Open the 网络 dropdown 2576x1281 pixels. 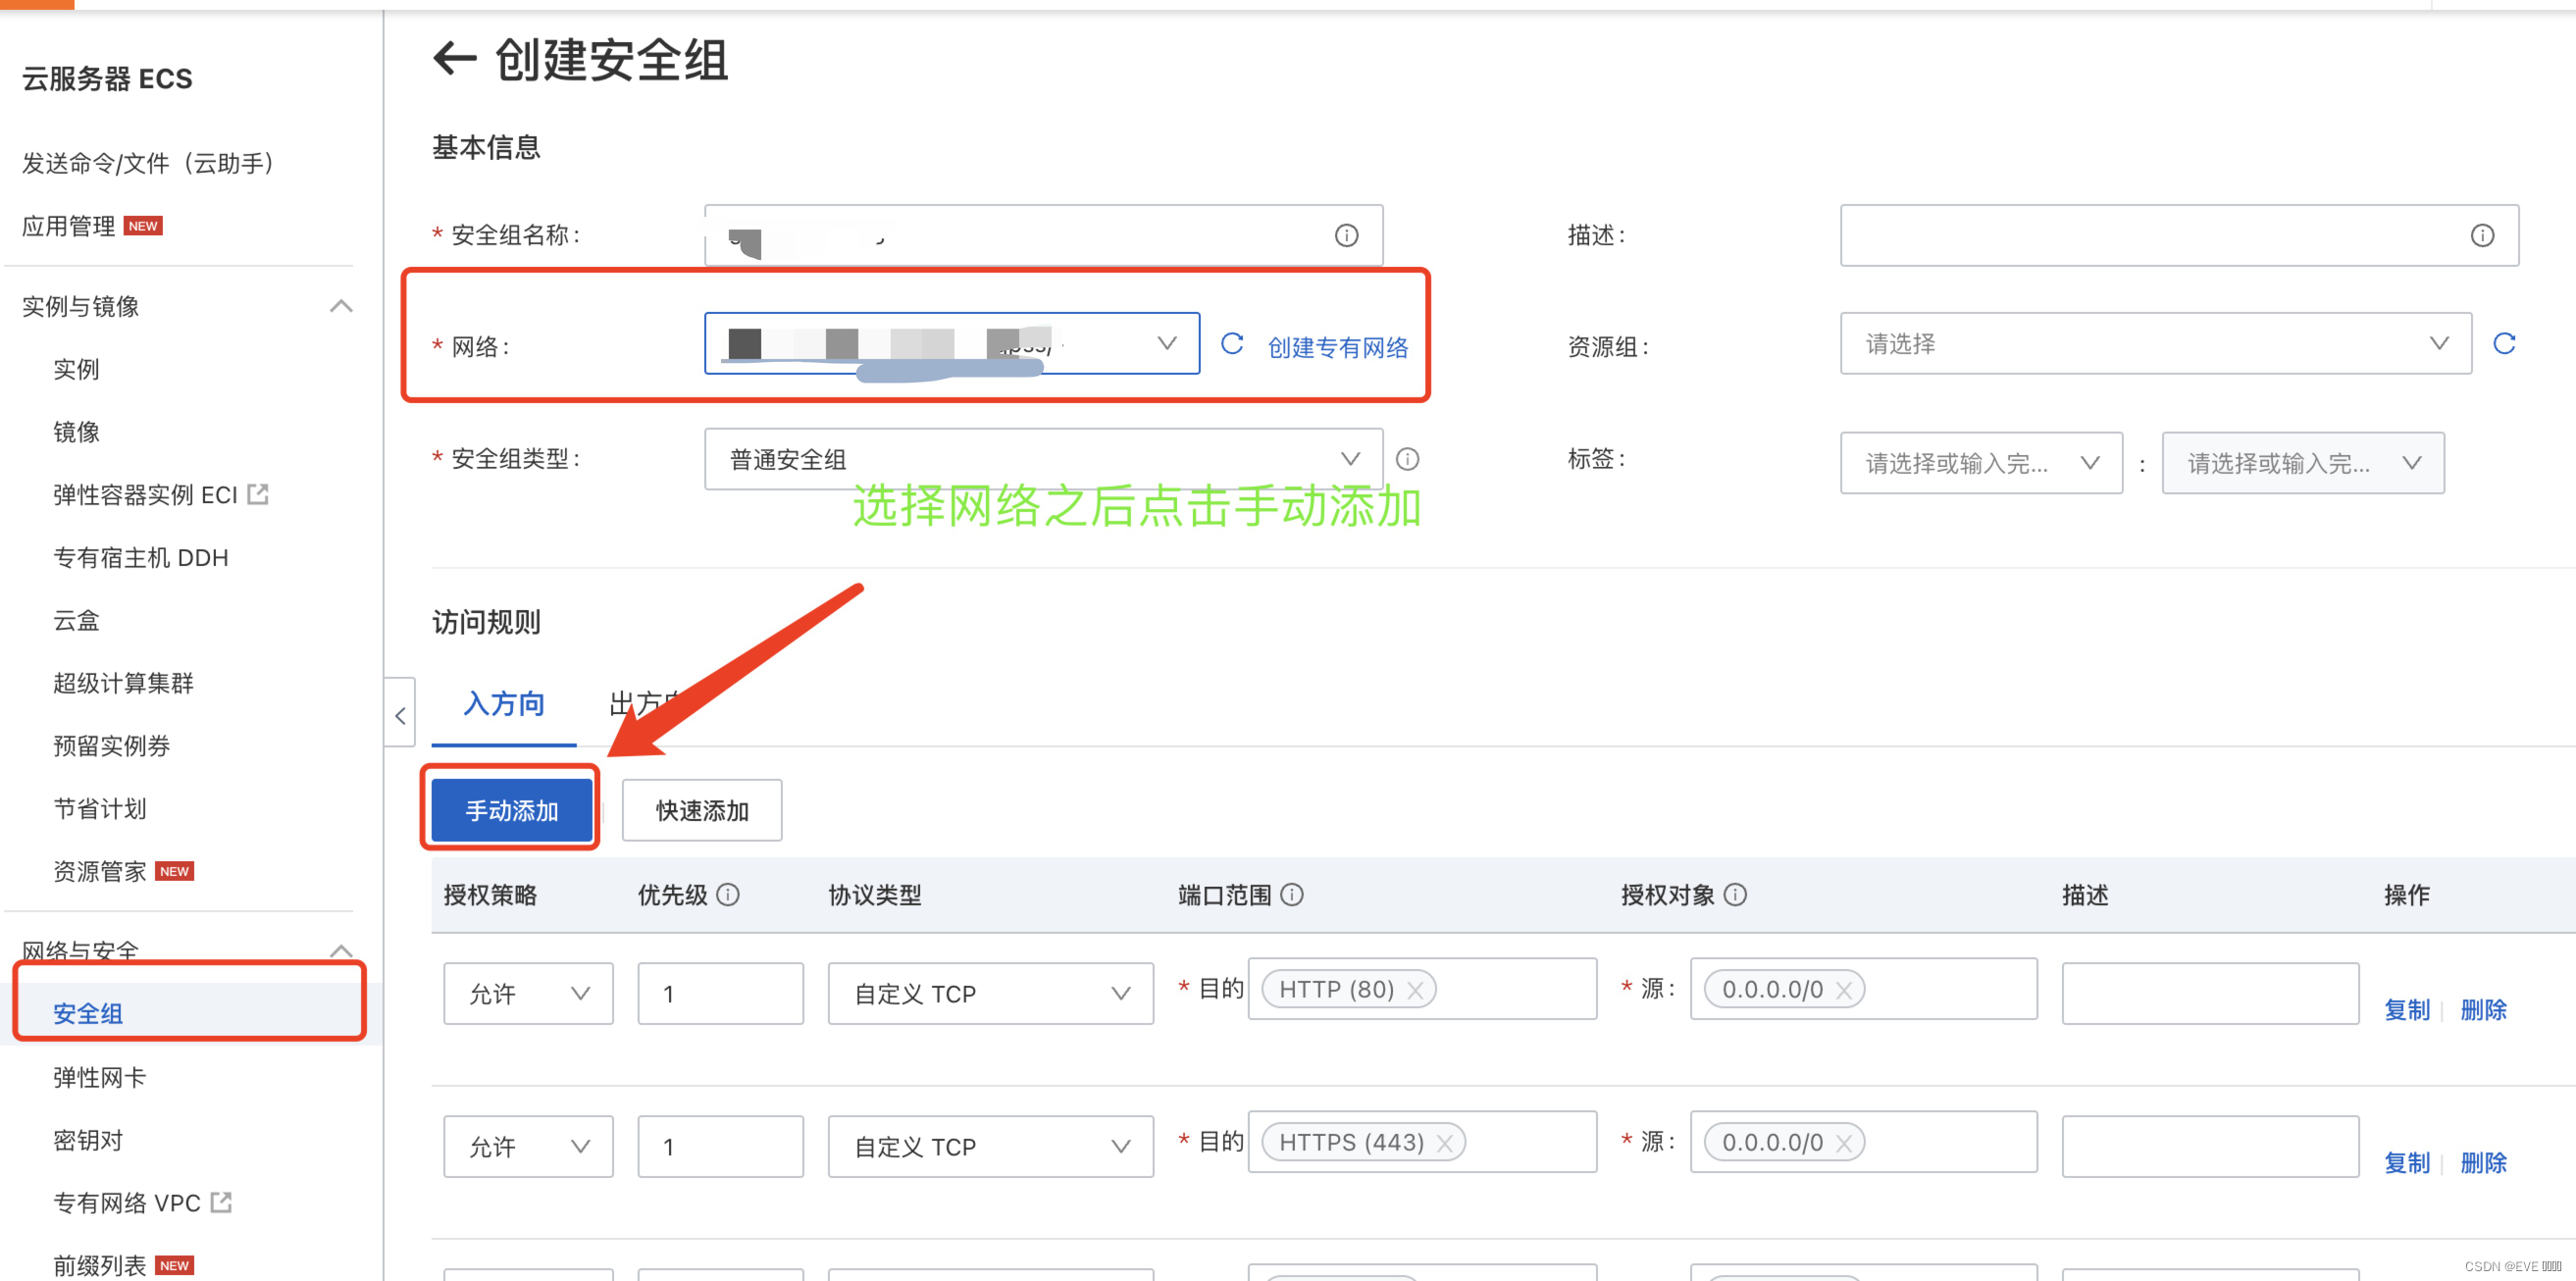pos(951,344)
